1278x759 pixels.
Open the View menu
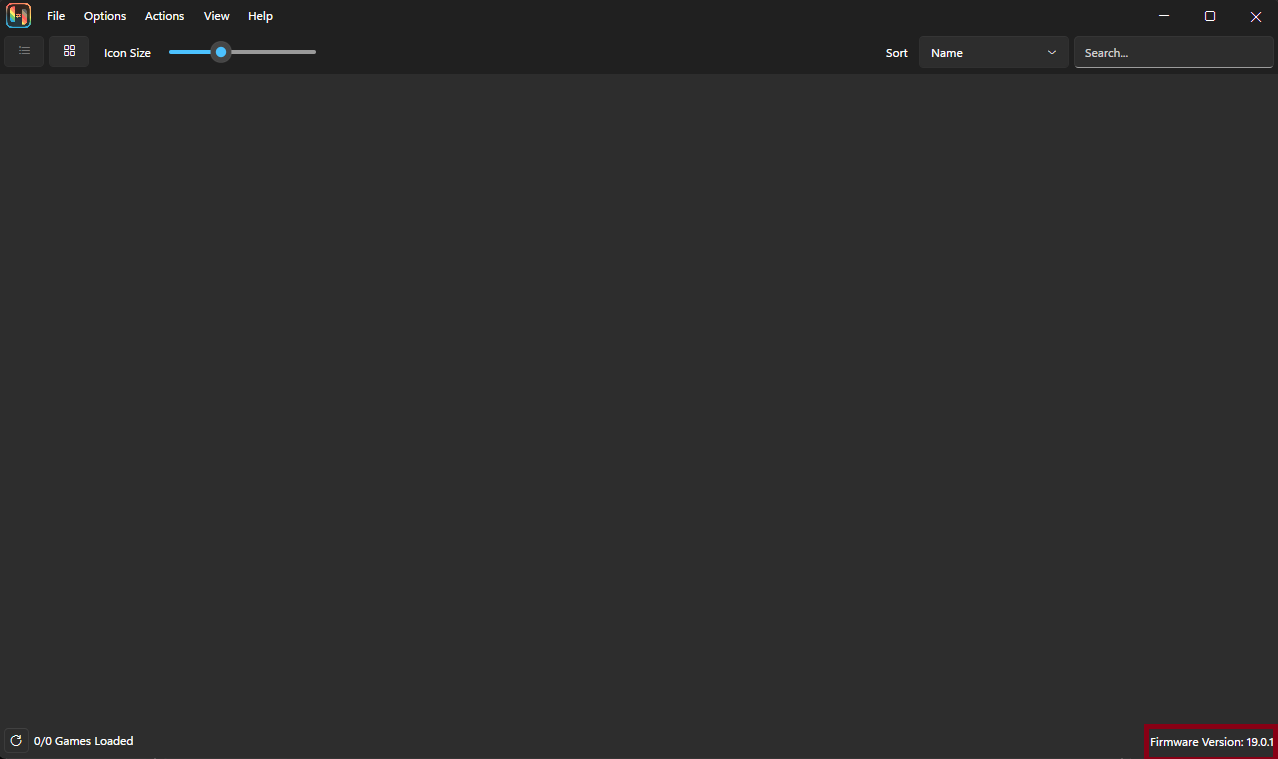coord(217,16)
